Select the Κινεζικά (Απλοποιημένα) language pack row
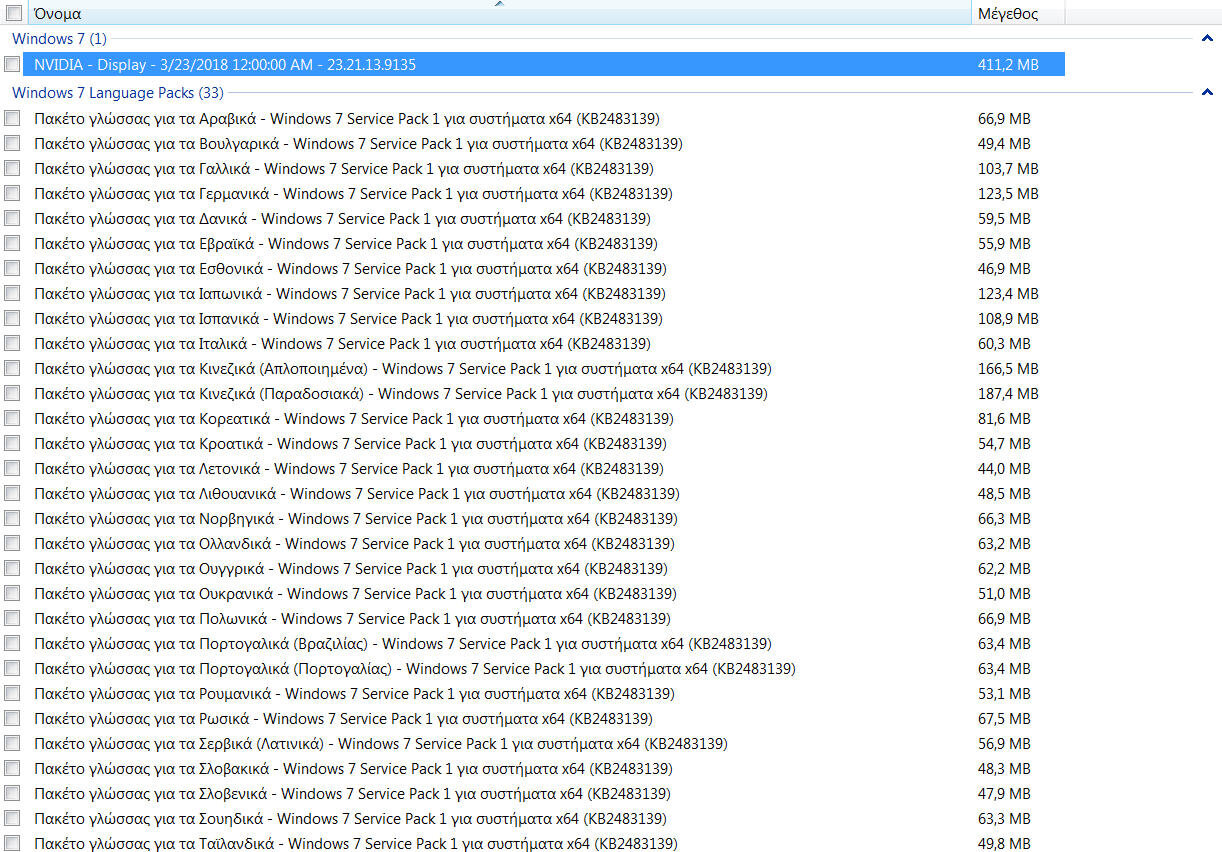The image size is (1222, 852). click(x=544, y=368)
